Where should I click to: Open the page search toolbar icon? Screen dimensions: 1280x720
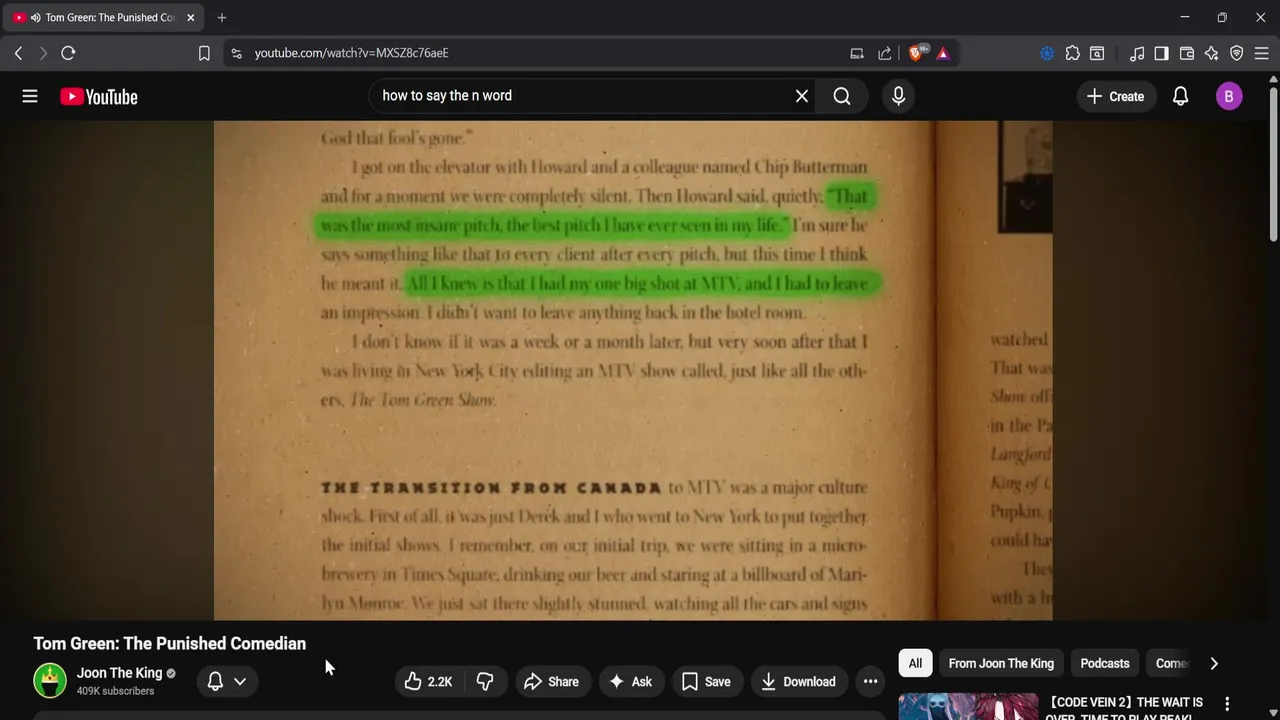[x=1097, y=53]
